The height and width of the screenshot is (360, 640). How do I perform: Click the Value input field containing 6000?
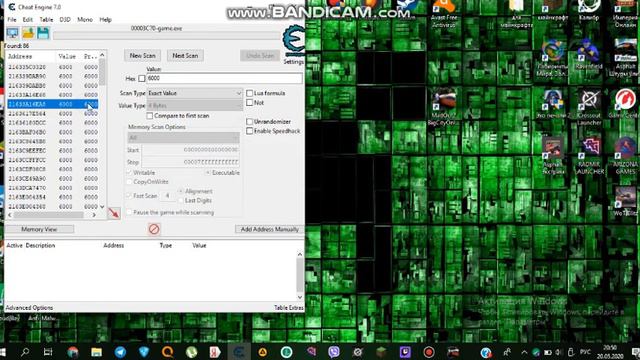pos(224,78)
